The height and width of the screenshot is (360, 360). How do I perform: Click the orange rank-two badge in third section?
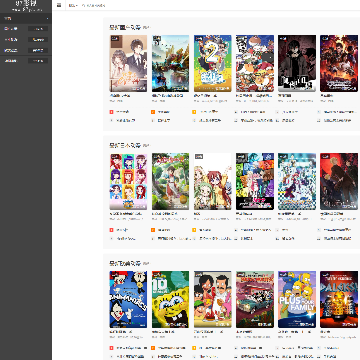point(153,348)
